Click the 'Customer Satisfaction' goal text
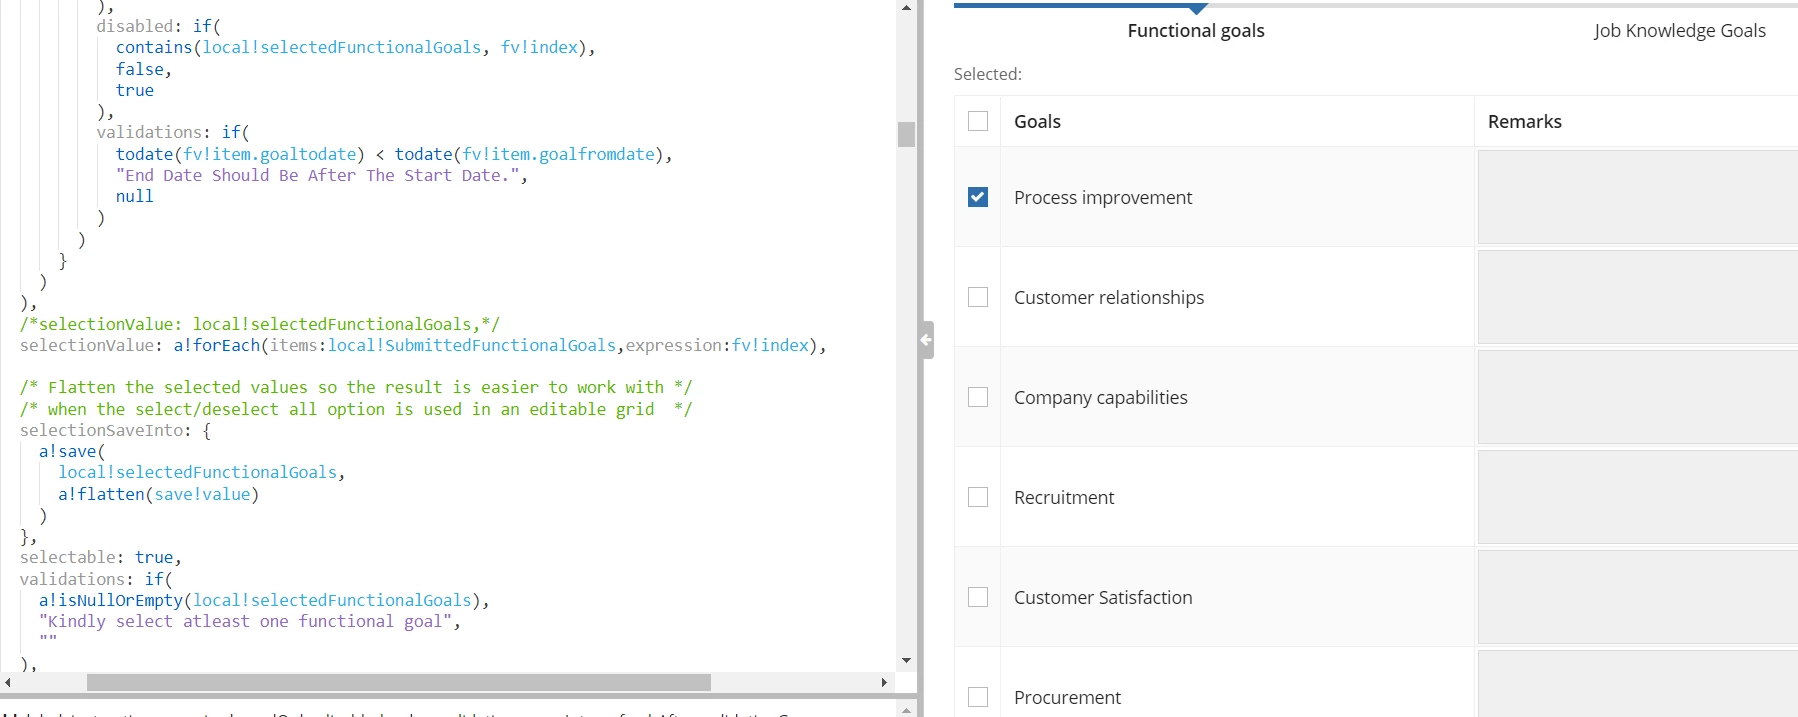 point(1103,597)
